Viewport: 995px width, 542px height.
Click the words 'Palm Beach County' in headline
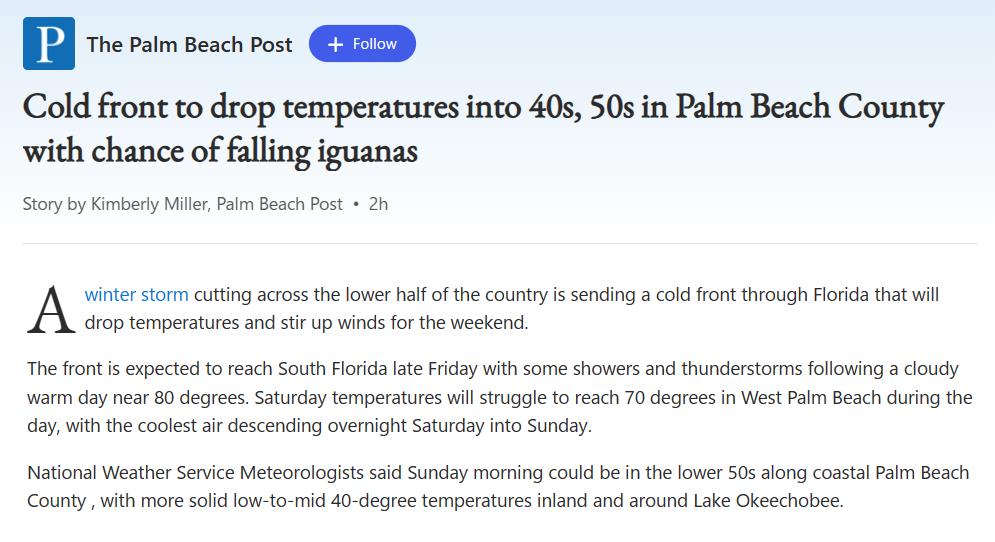click(810, 107)
